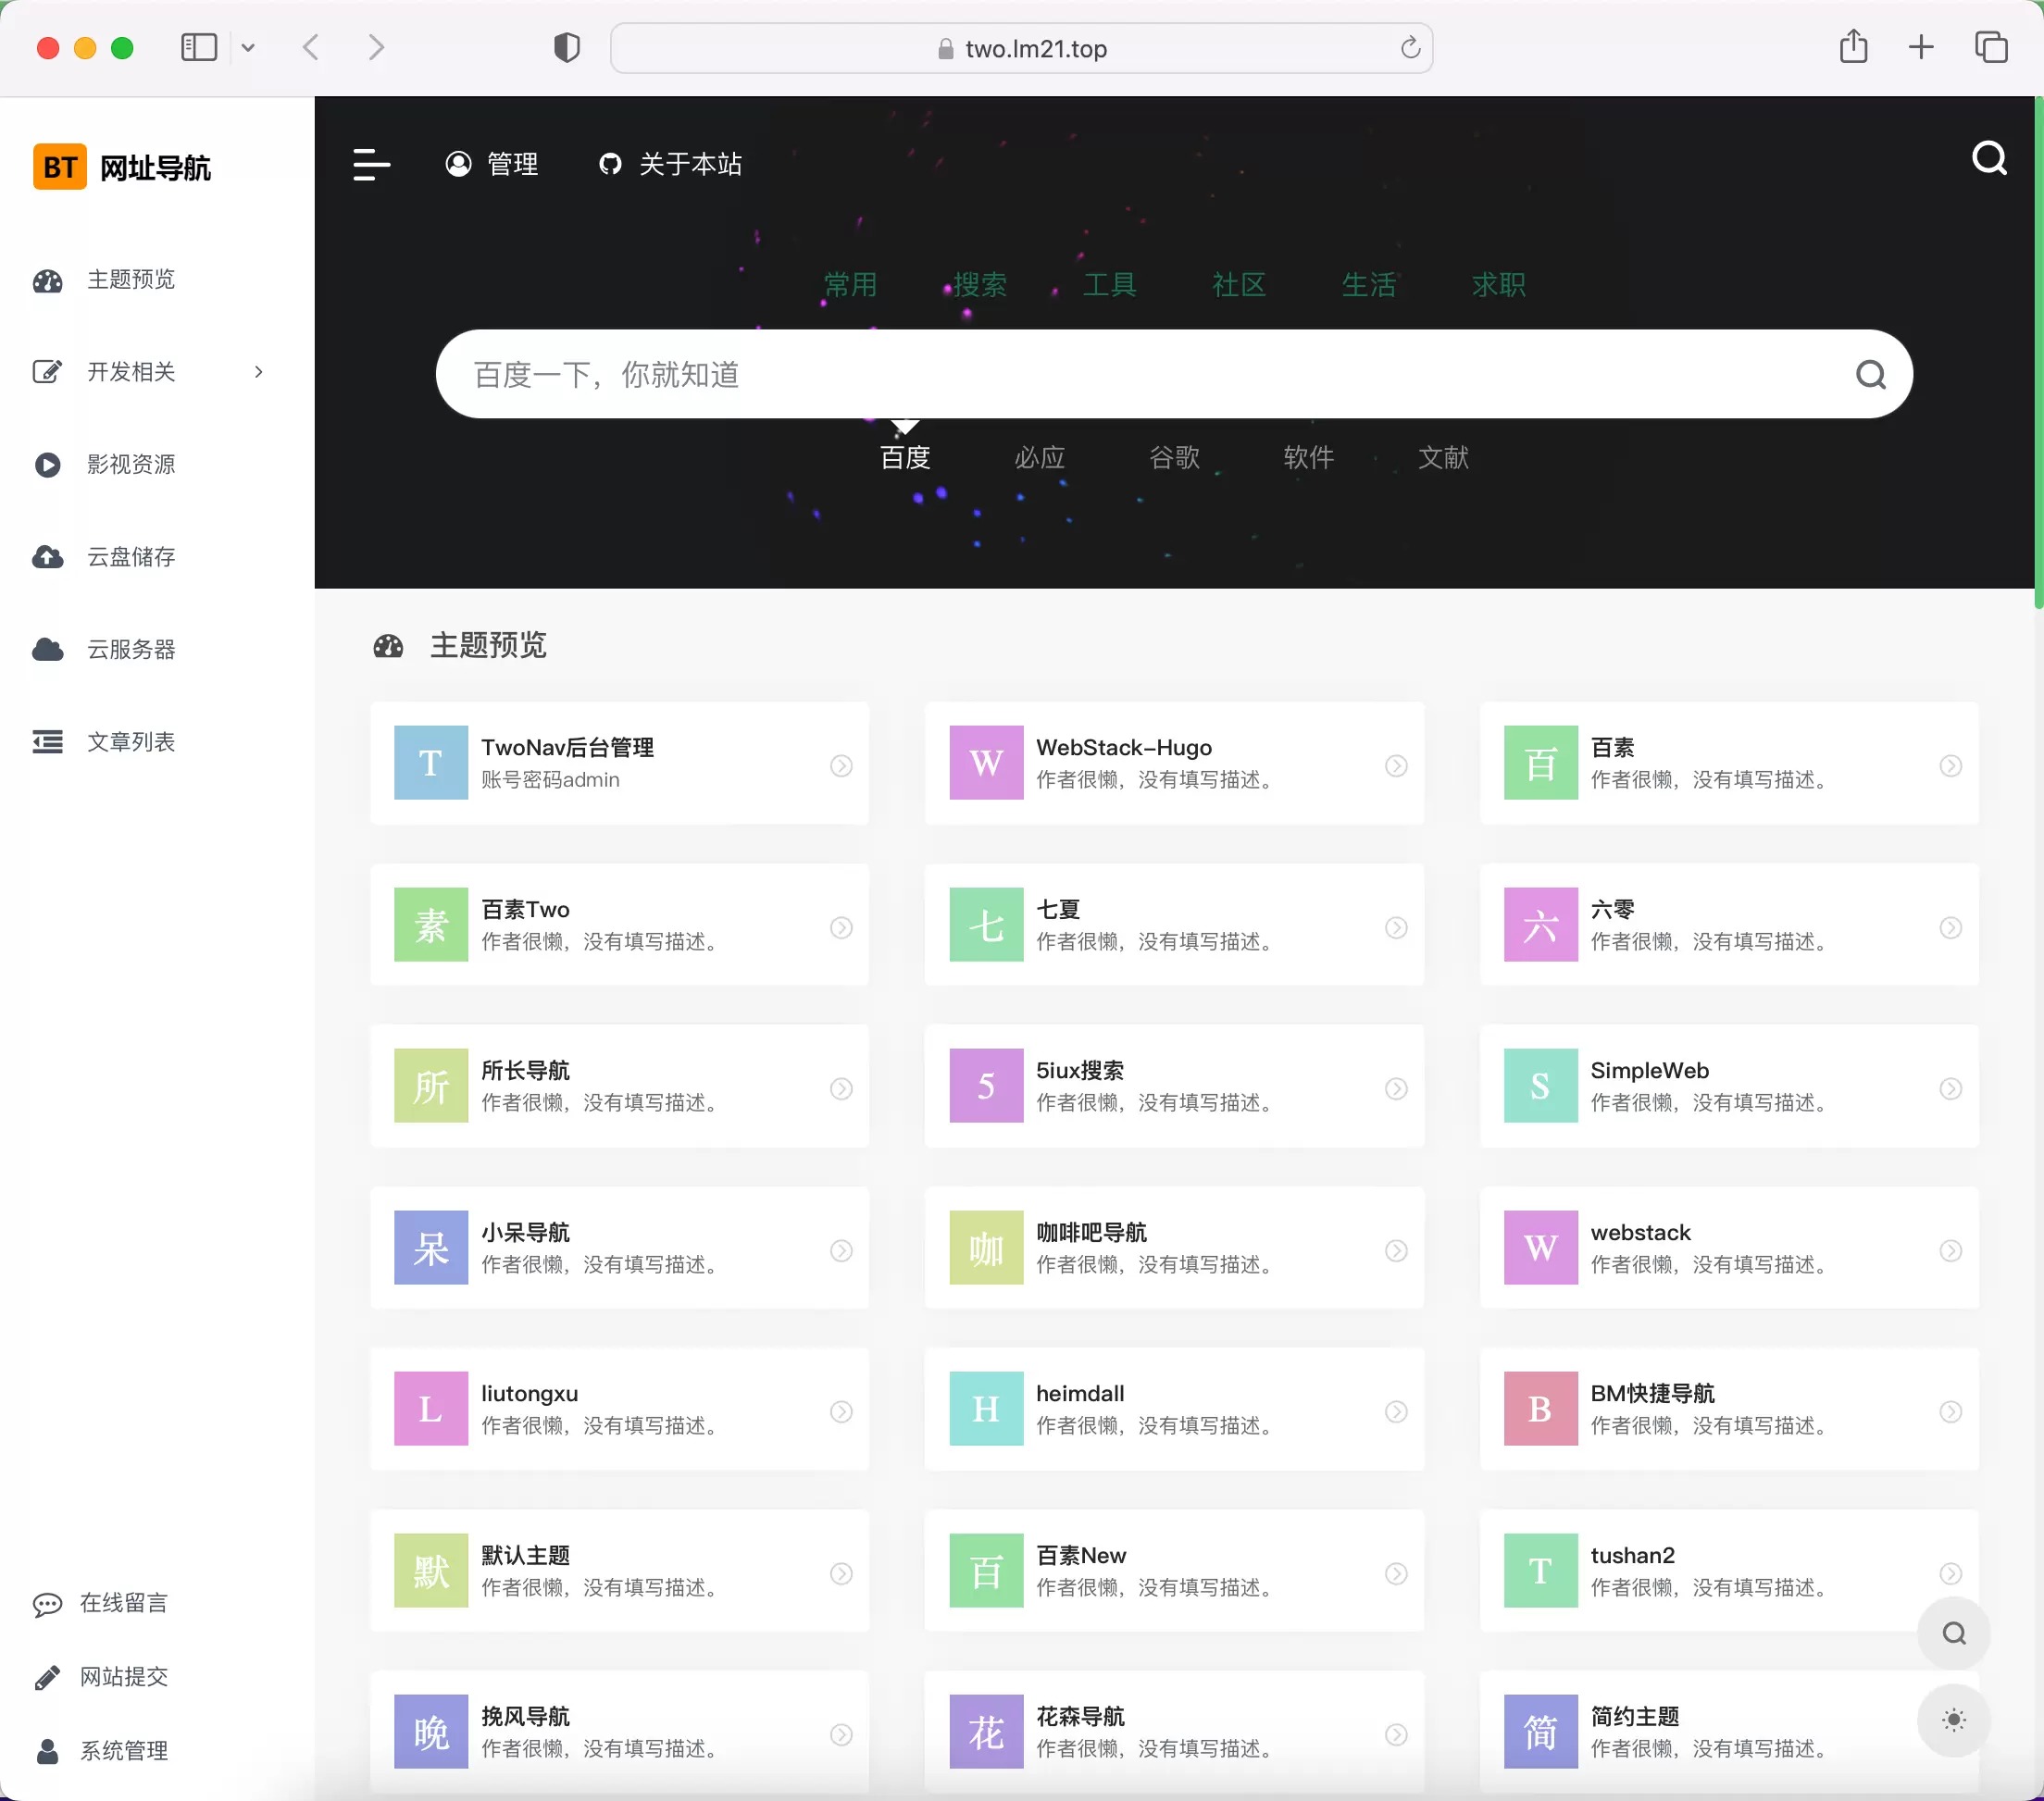The image size is (2044, 1801).
Task: Open the 默认主题 site card
Action: pos(619,1571)
